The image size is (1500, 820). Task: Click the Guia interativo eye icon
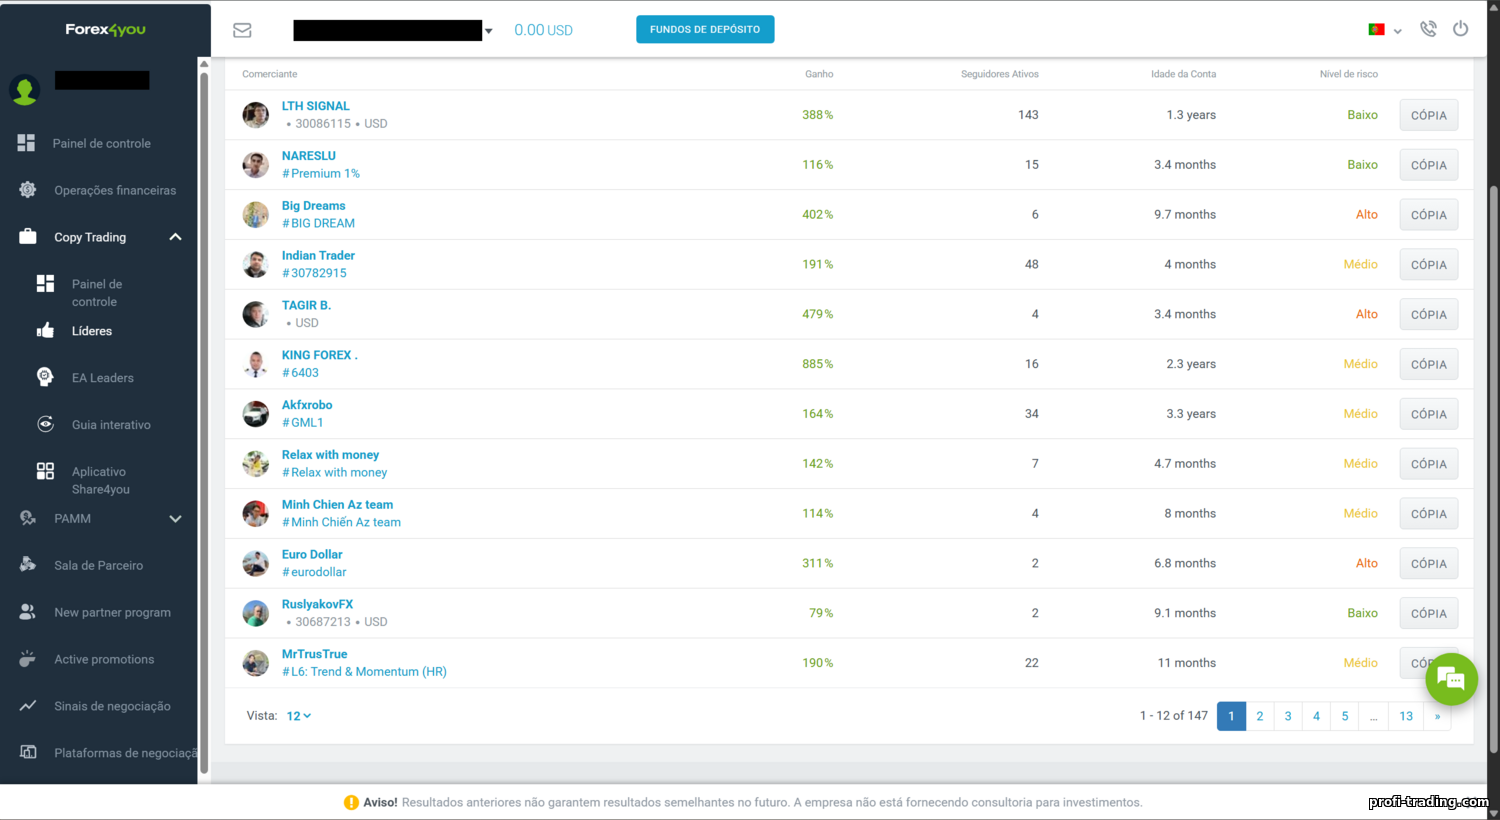45,424
